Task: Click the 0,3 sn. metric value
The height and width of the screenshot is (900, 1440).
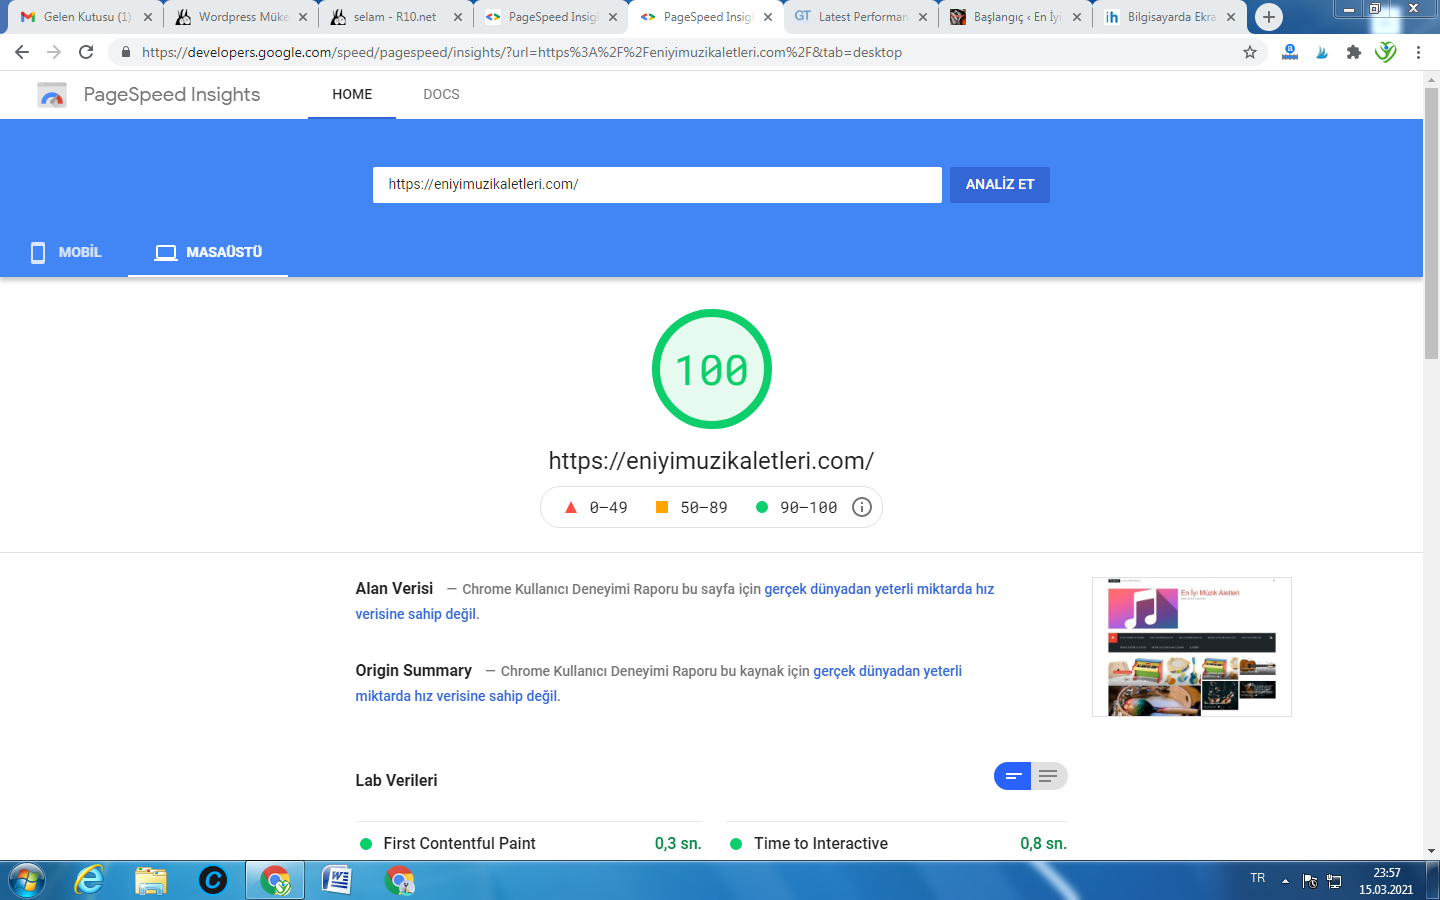Action: tap(678, 844)
